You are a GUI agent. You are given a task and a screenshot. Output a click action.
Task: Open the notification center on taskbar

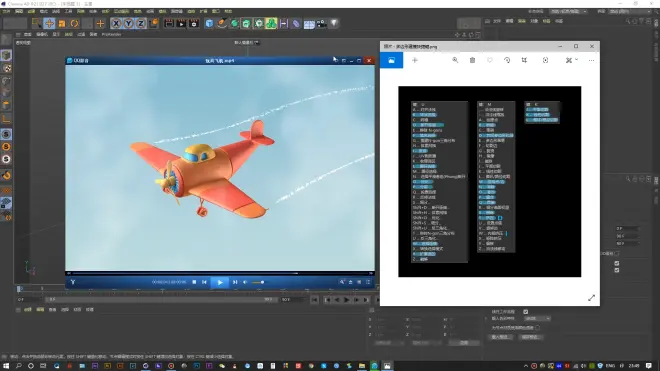click(649, 366)
